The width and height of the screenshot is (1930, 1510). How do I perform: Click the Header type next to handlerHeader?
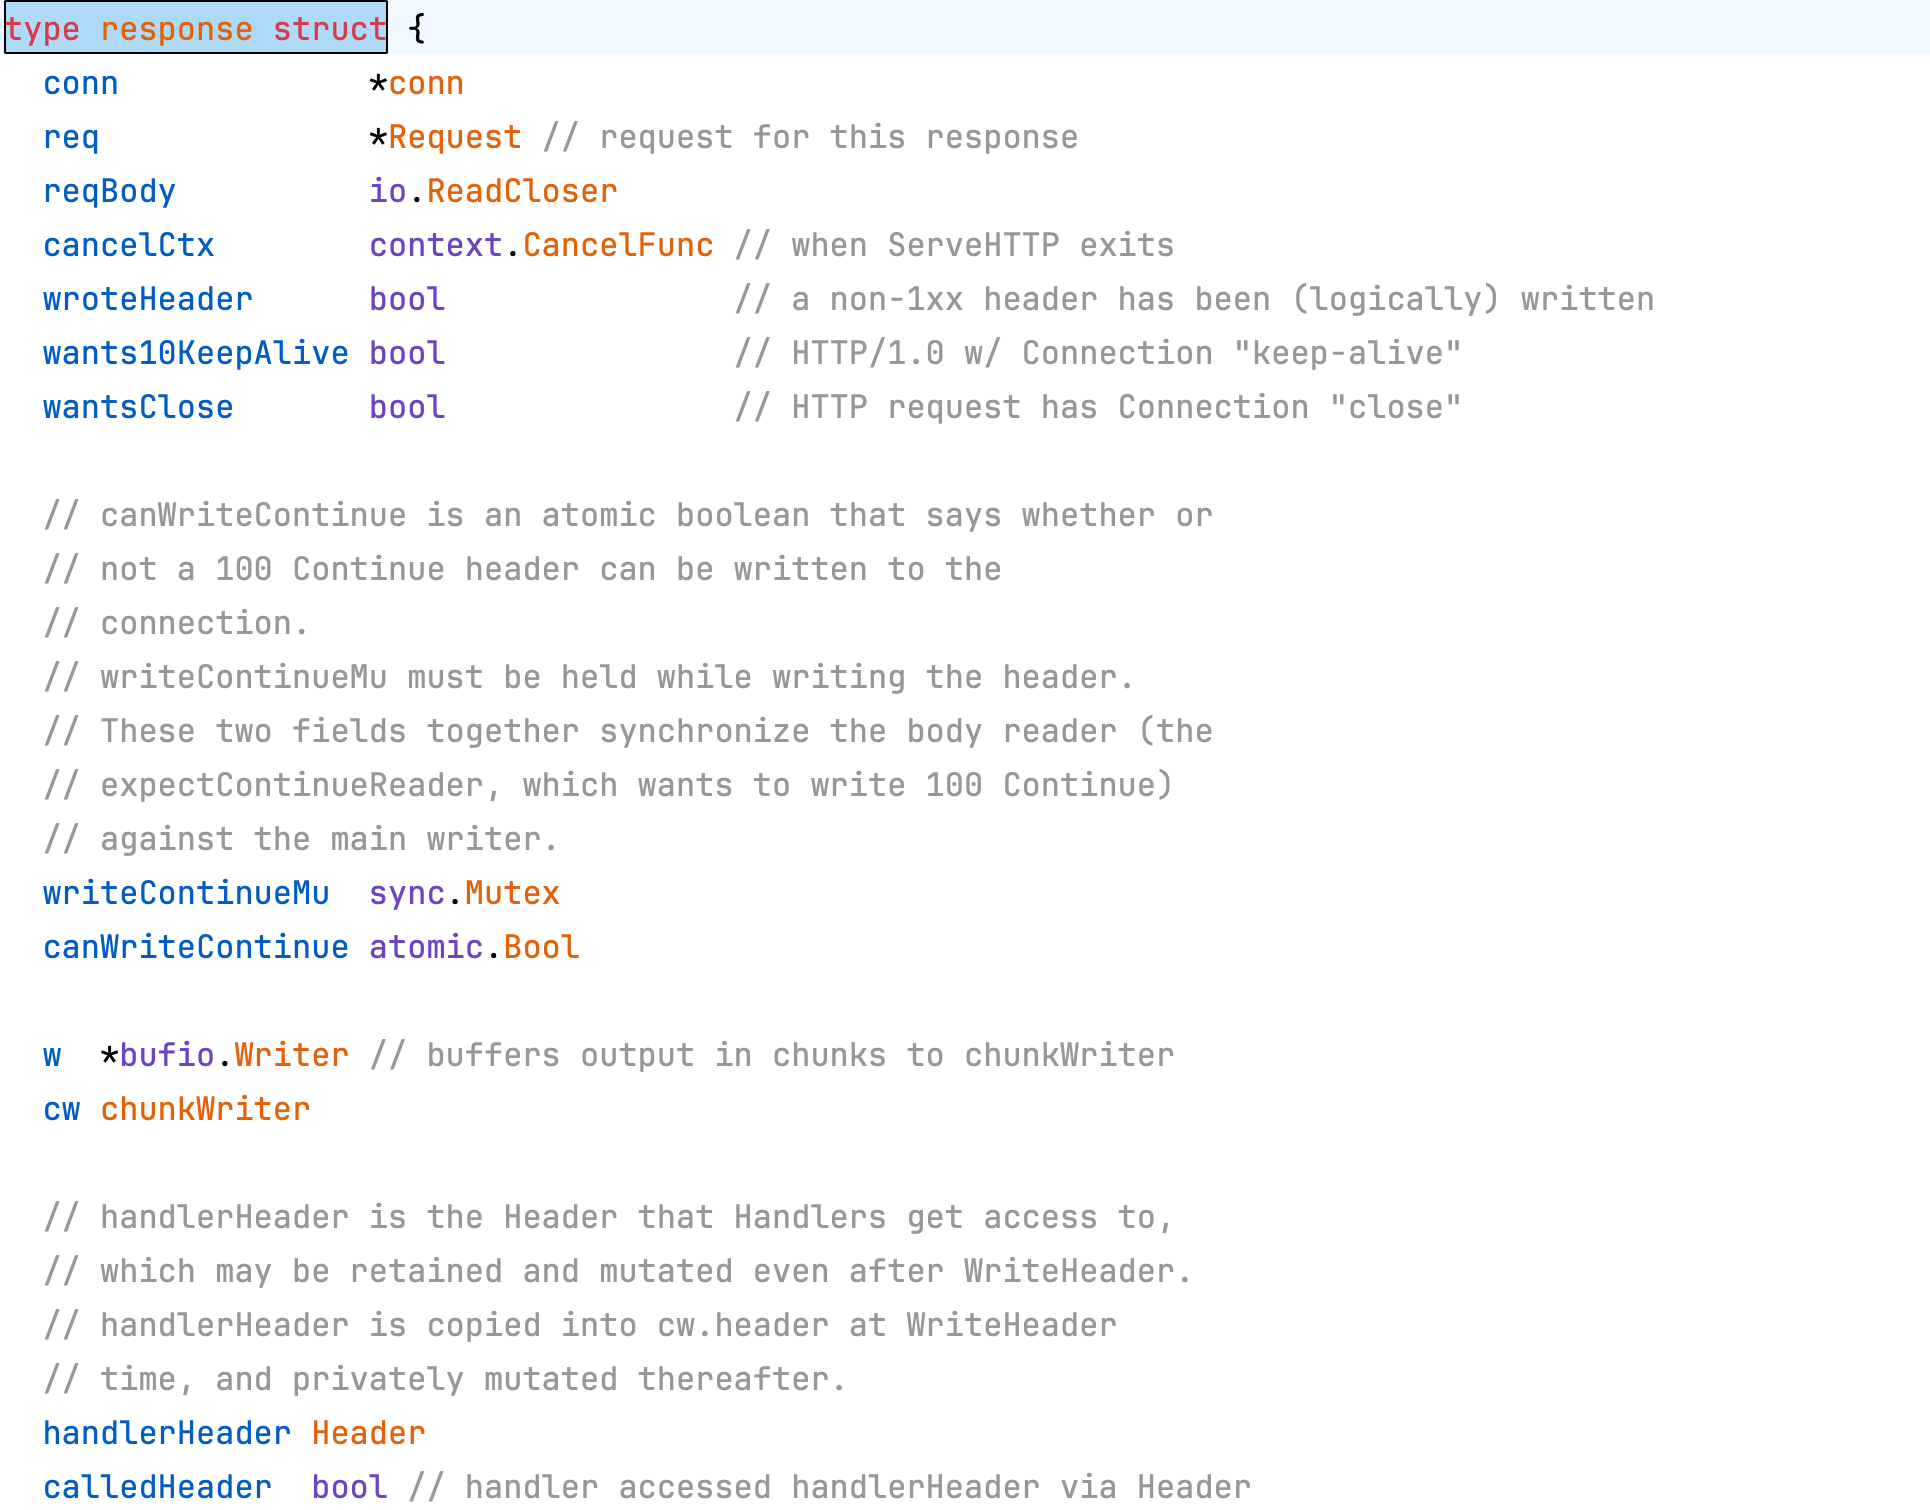368,1433
